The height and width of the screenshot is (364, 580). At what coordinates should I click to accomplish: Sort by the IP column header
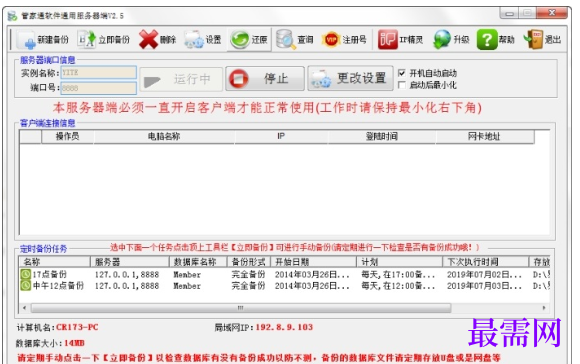tap(281, 136)
